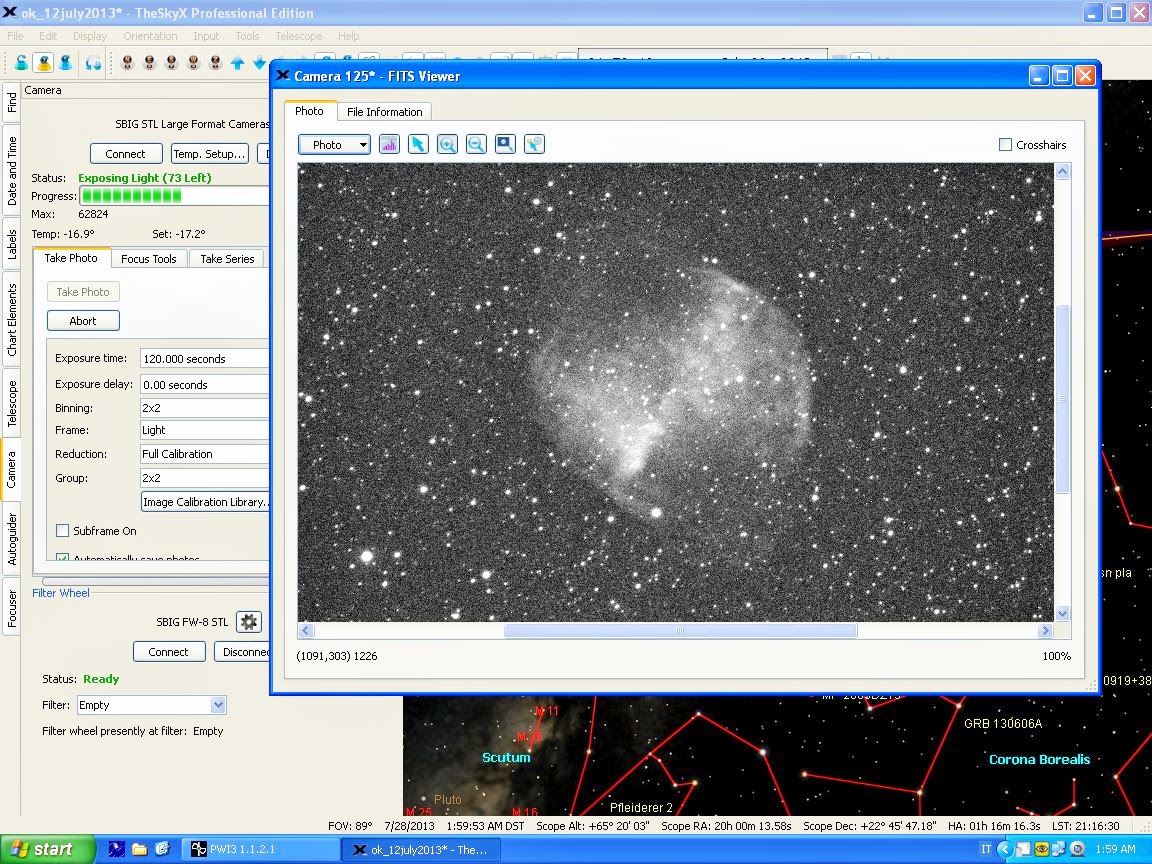Click the image-with-magnifier icon in the viewer toolbar
Viewport: 1152px width, 864px height.
coord(505,145)
